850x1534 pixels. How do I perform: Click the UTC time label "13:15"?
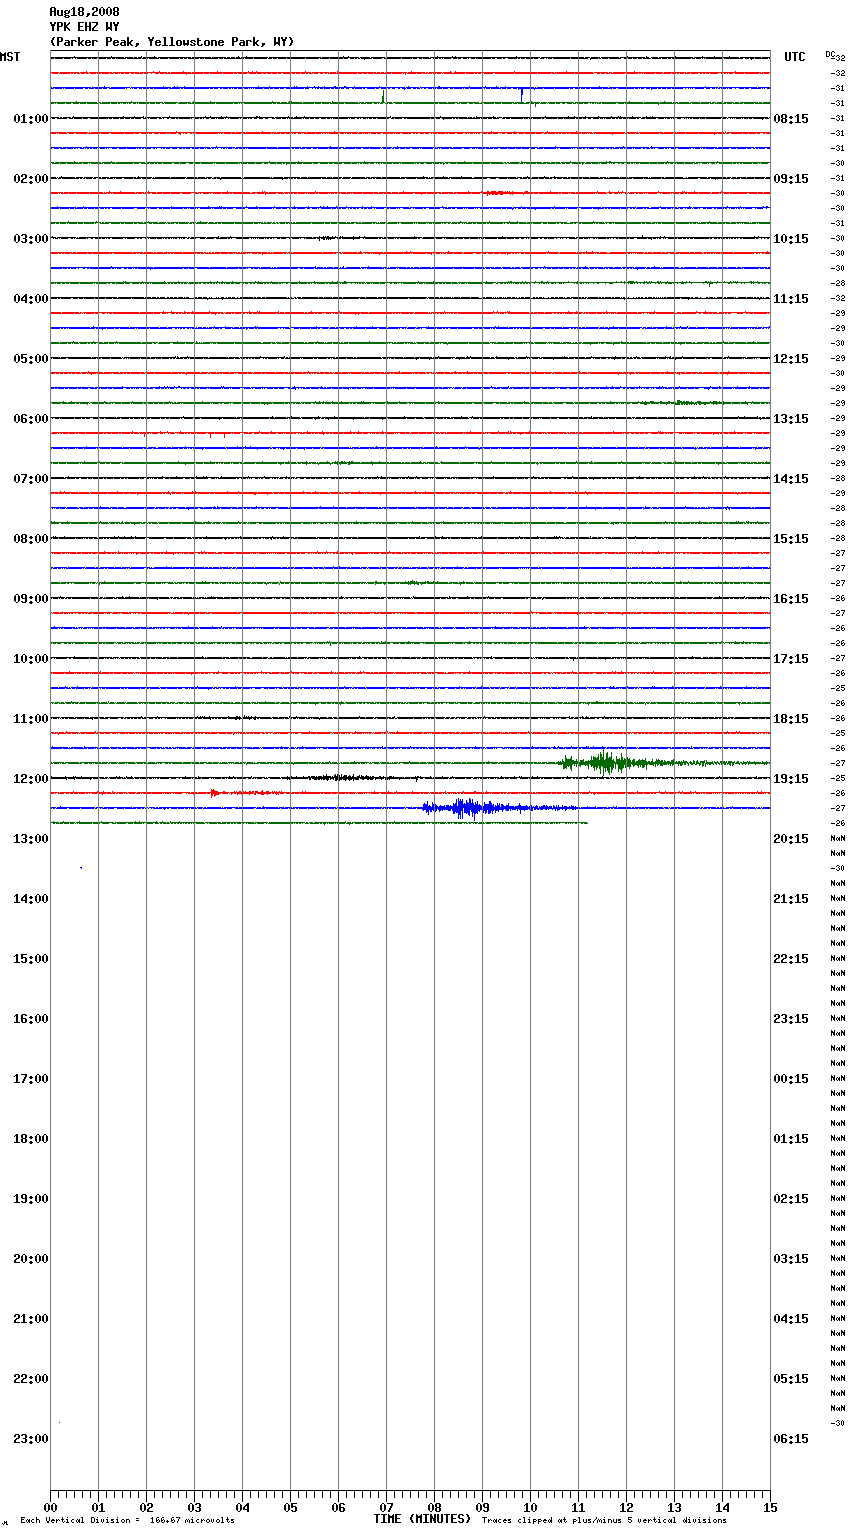pos(791,419)
